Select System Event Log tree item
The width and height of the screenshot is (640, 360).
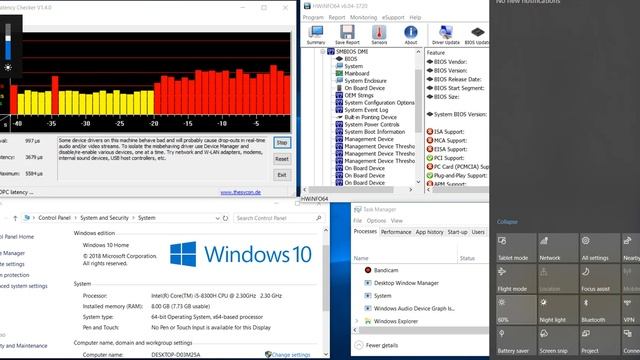coord(366,110)
